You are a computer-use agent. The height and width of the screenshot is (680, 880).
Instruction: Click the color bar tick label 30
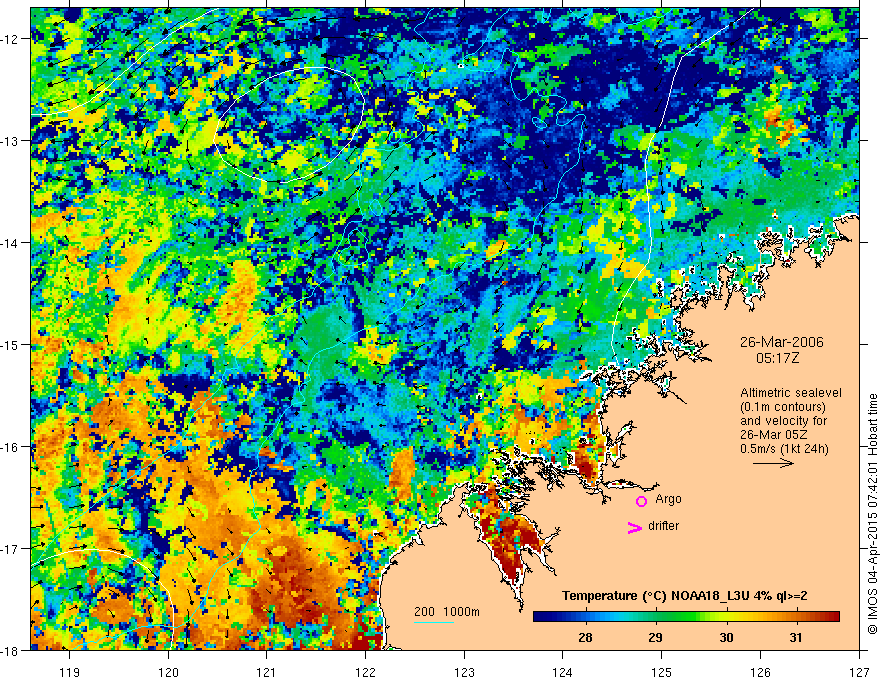pos(726,637)
